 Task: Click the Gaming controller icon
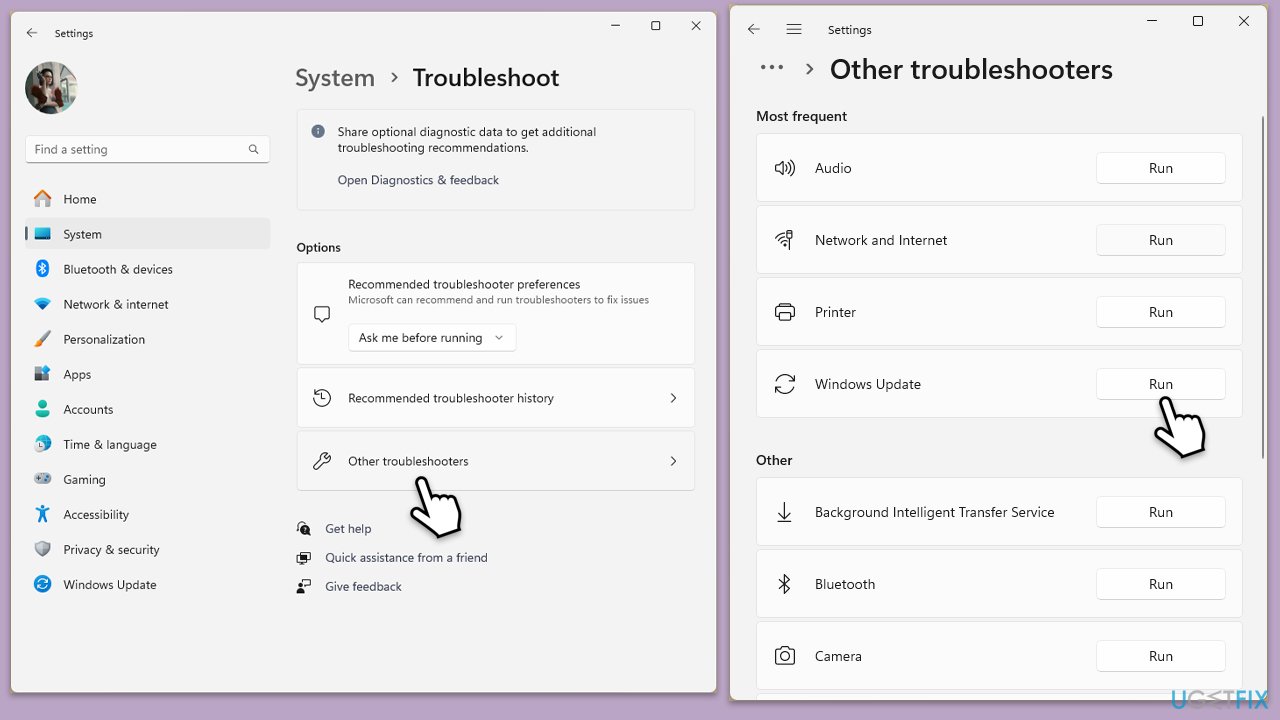point(42,479)
